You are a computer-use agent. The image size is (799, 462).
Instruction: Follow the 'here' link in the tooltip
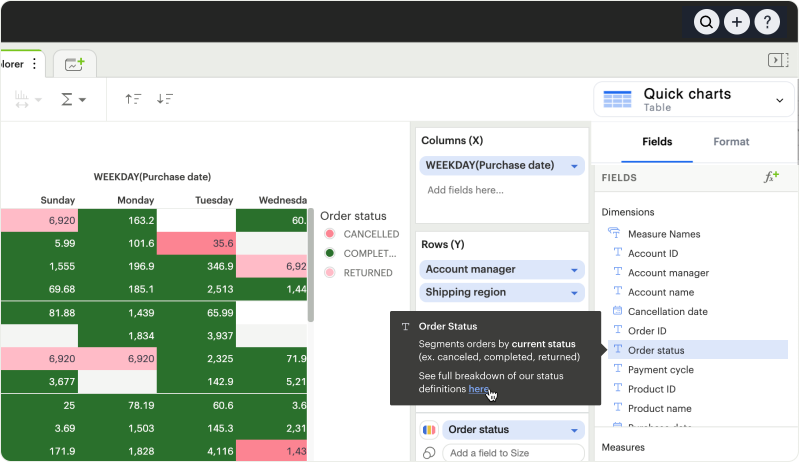[x=479, y=389]
